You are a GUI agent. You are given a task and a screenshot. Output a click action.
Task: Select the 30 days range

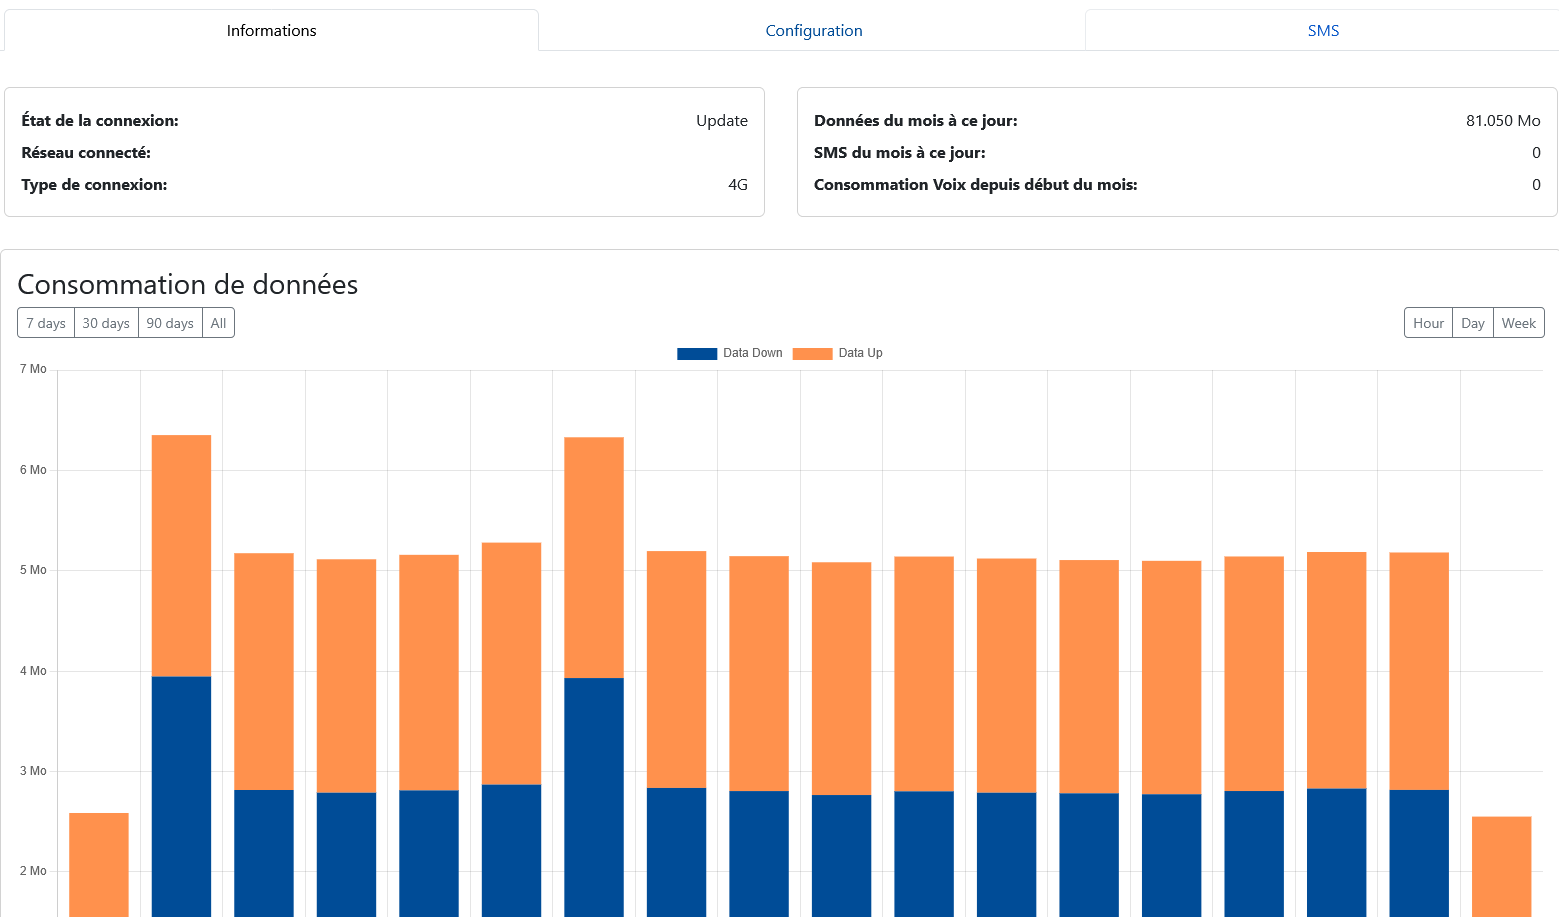tap(106, 323)
